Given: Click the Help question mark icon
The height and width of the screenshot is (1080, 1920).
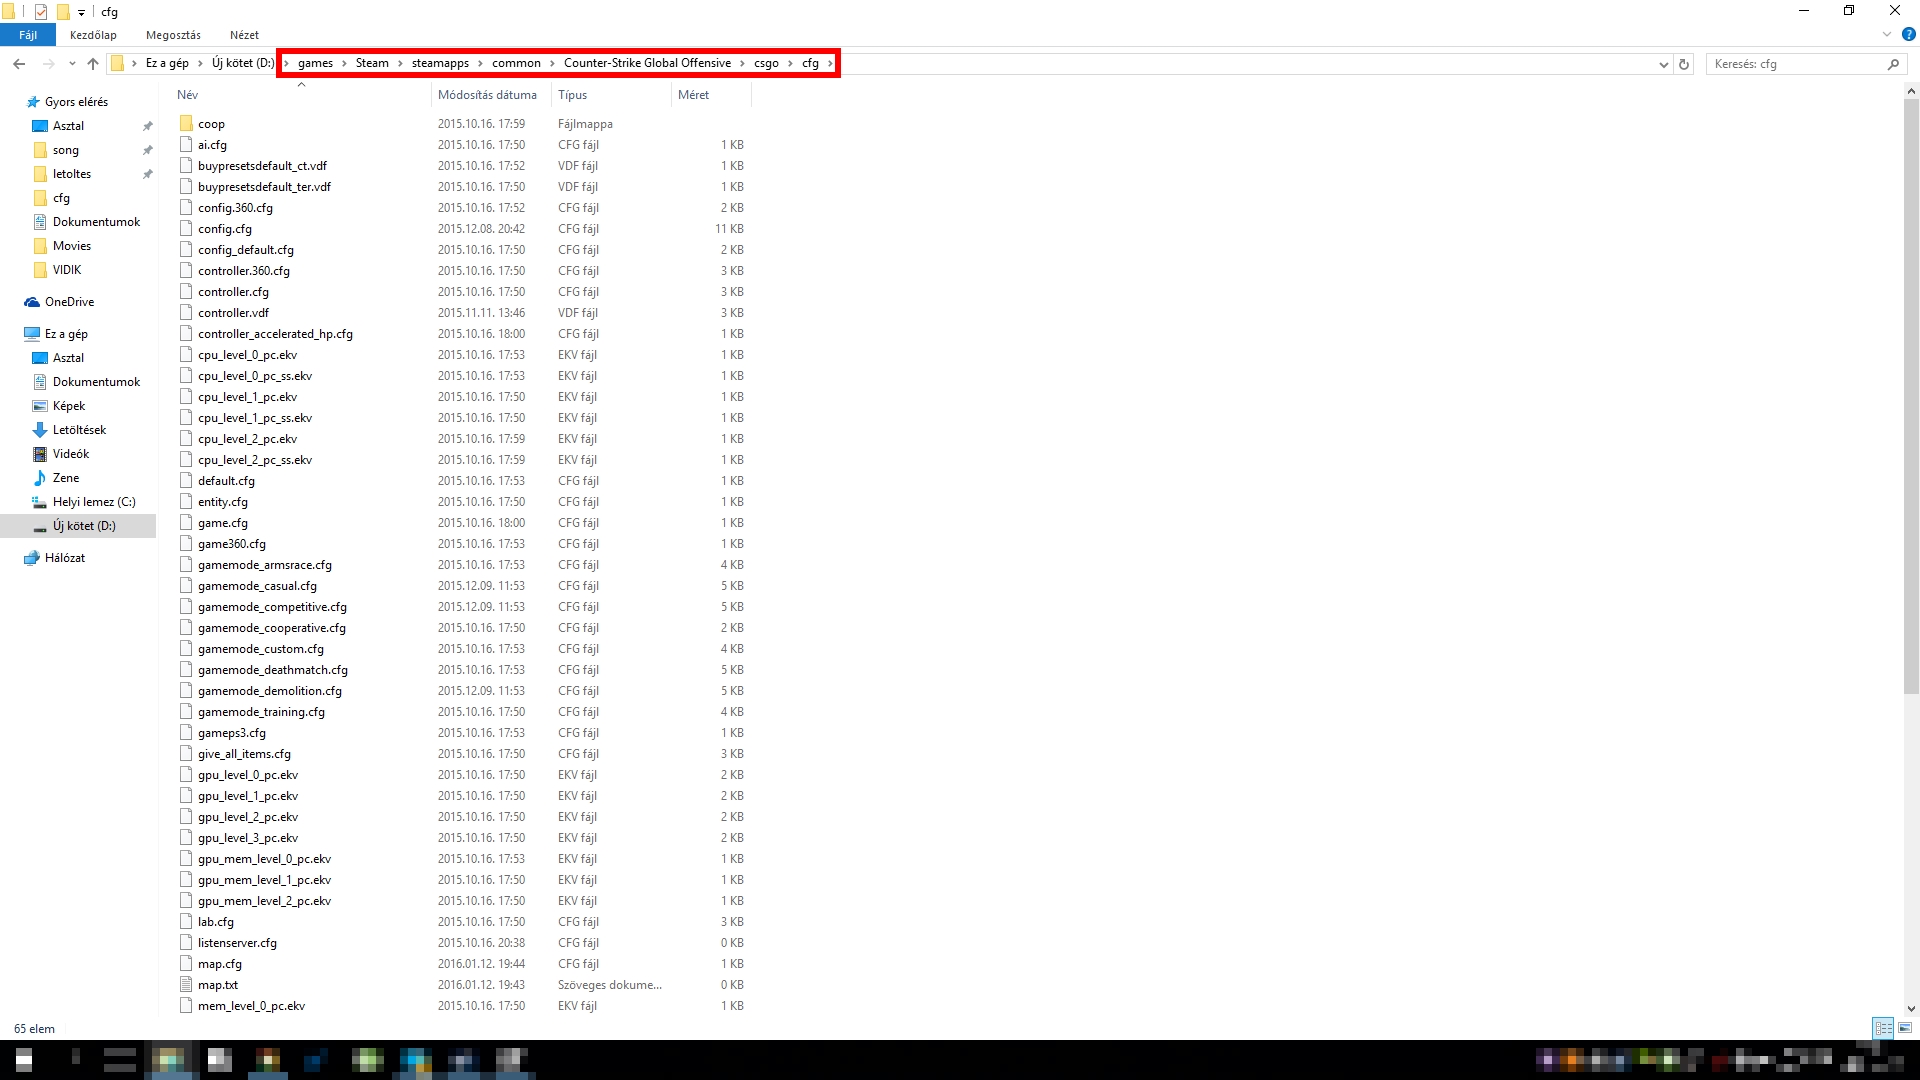Looking at the screenshot, I should 1908,34.
